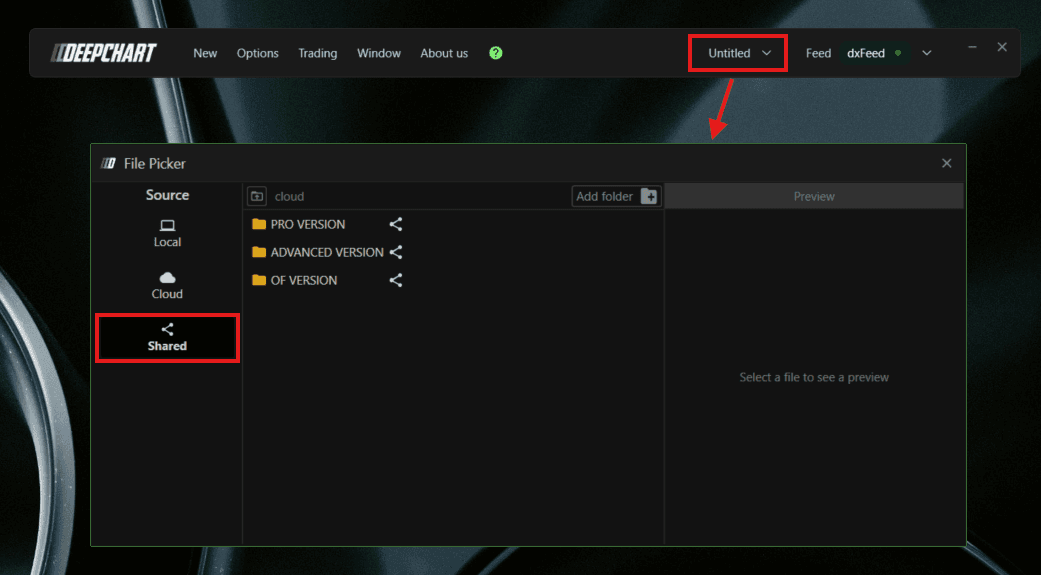Click the OF VERSION folder icon
Screen dimensions: 1041x575
259,280
